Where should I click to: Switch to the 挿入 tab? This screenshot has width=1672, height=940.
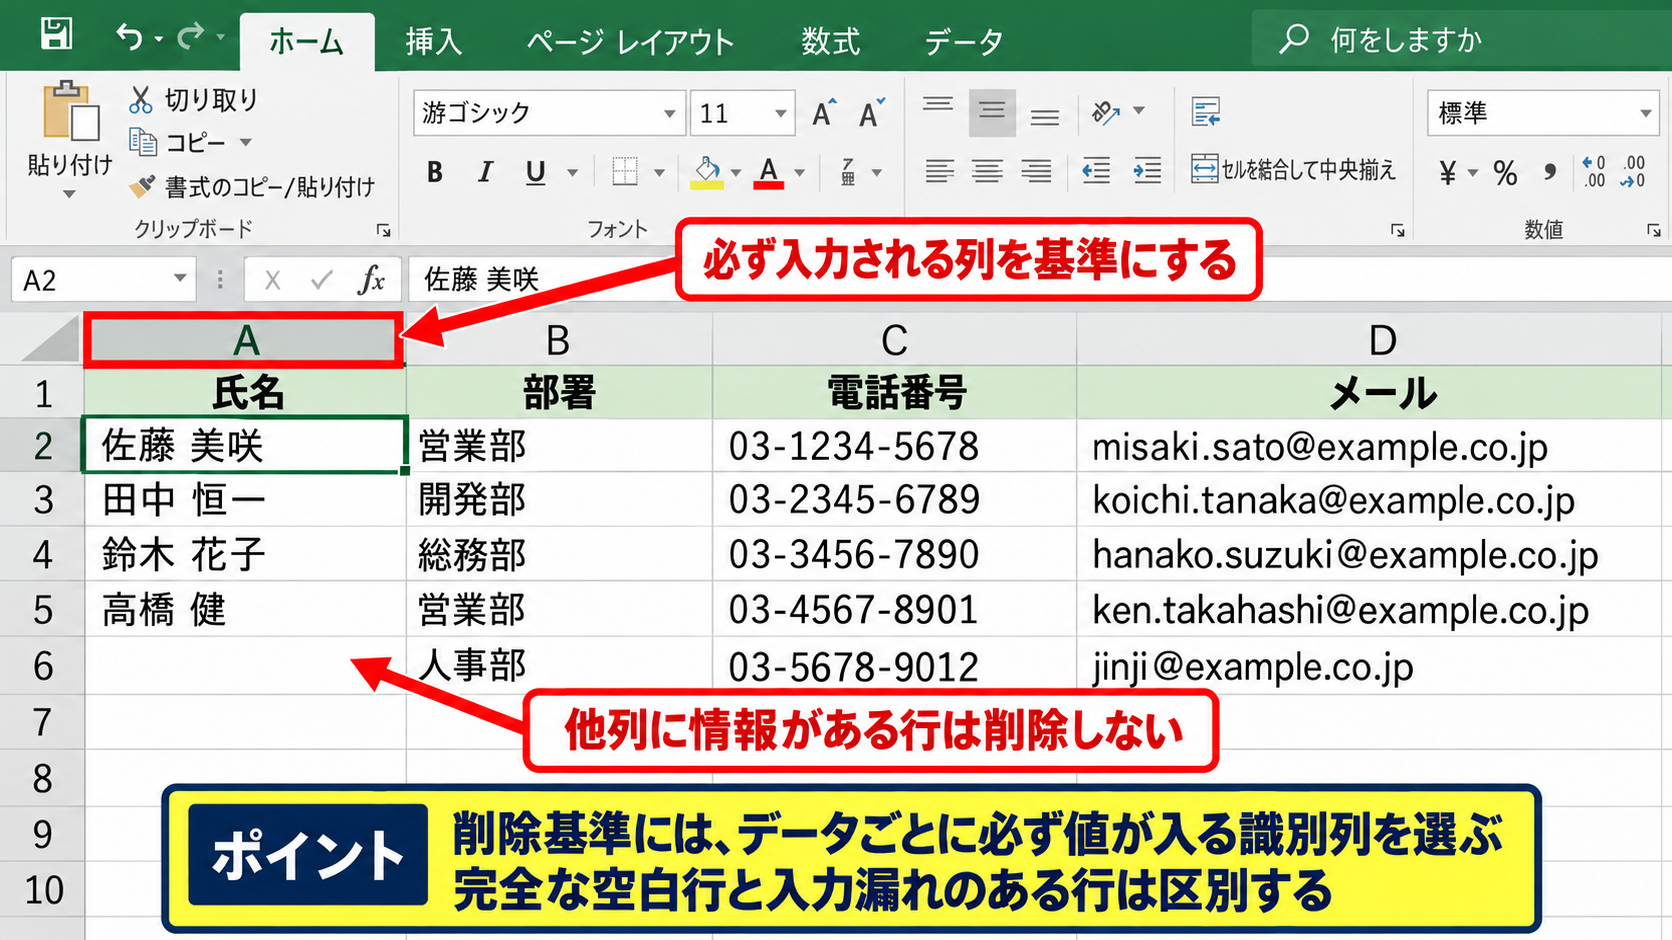[433, 41]
